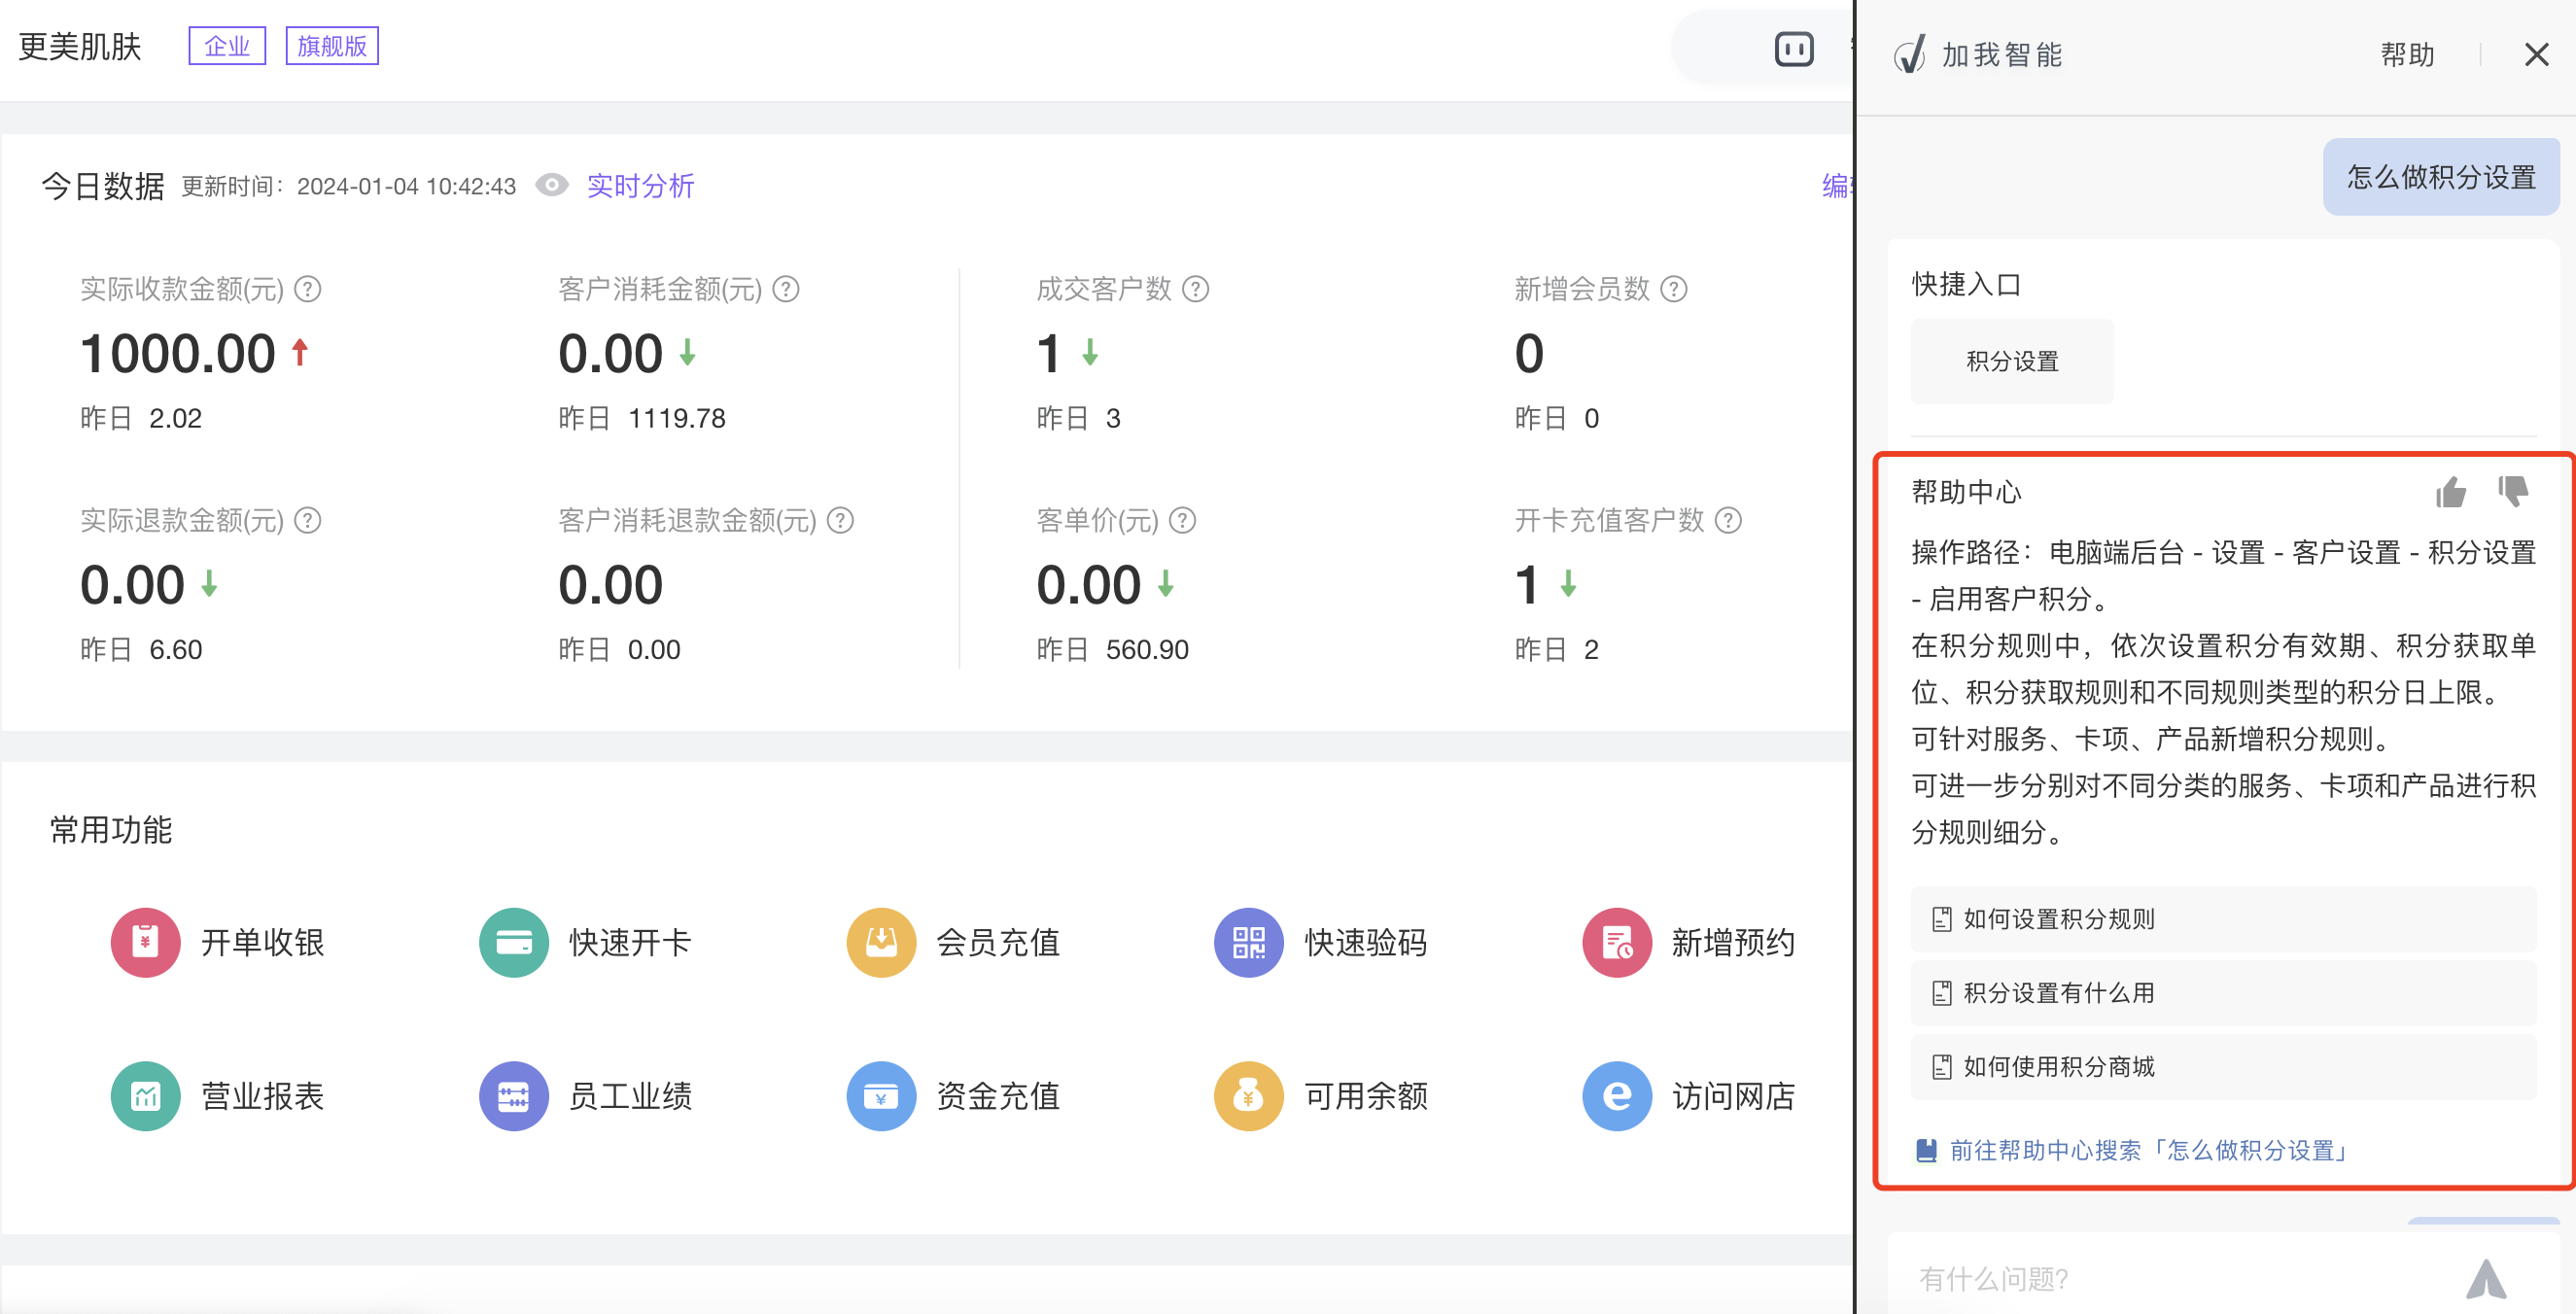Viewport: 2576px width, 1314px height.
Task: Click help icon beside 客户消耗金额(元)
Action: click(786, 289)
